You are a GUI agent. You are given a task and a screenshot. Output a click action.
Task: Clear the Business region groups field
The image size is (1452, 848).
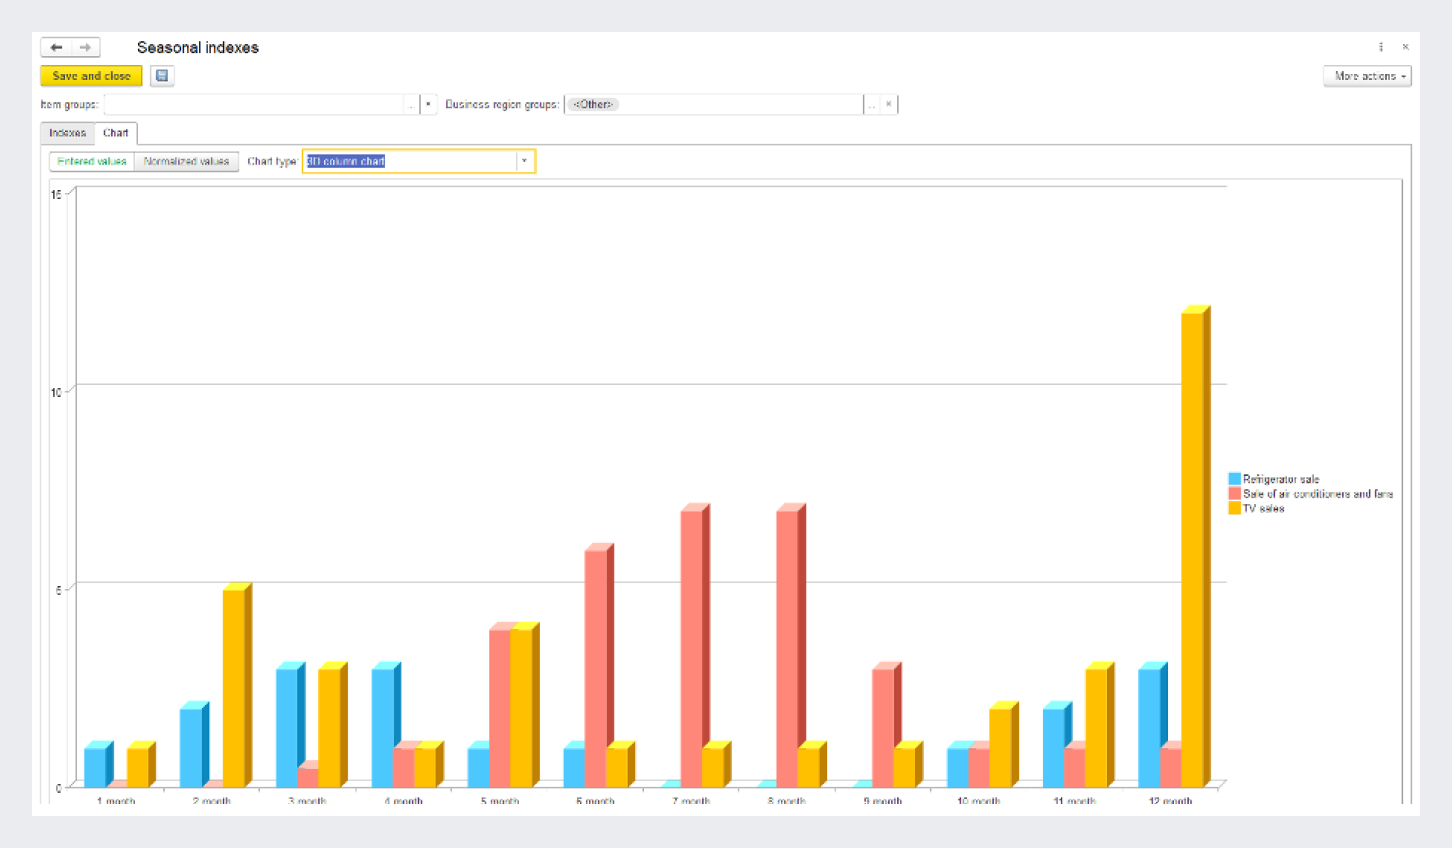point(888,104)
